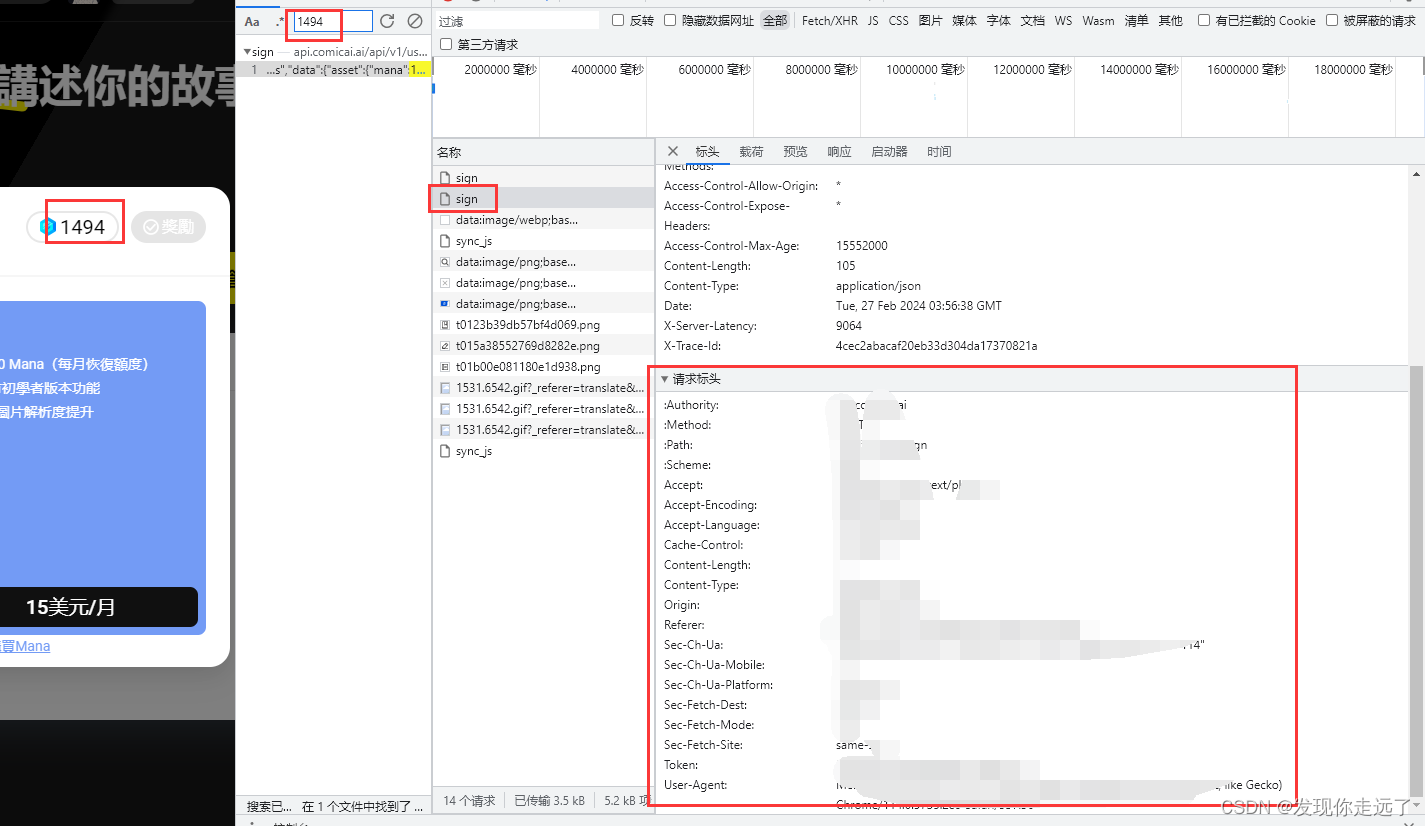This screenshot has width=1425, height=826.
Task: Open the first sync_js request
Action: tap(543, 241)
